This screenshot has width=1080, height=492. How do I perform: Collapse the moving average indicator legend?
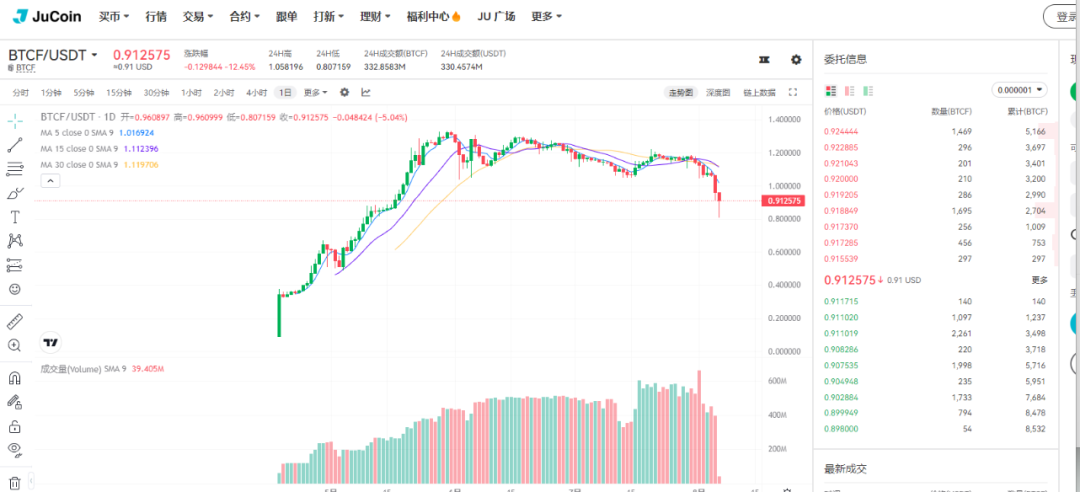click(50, 181)
